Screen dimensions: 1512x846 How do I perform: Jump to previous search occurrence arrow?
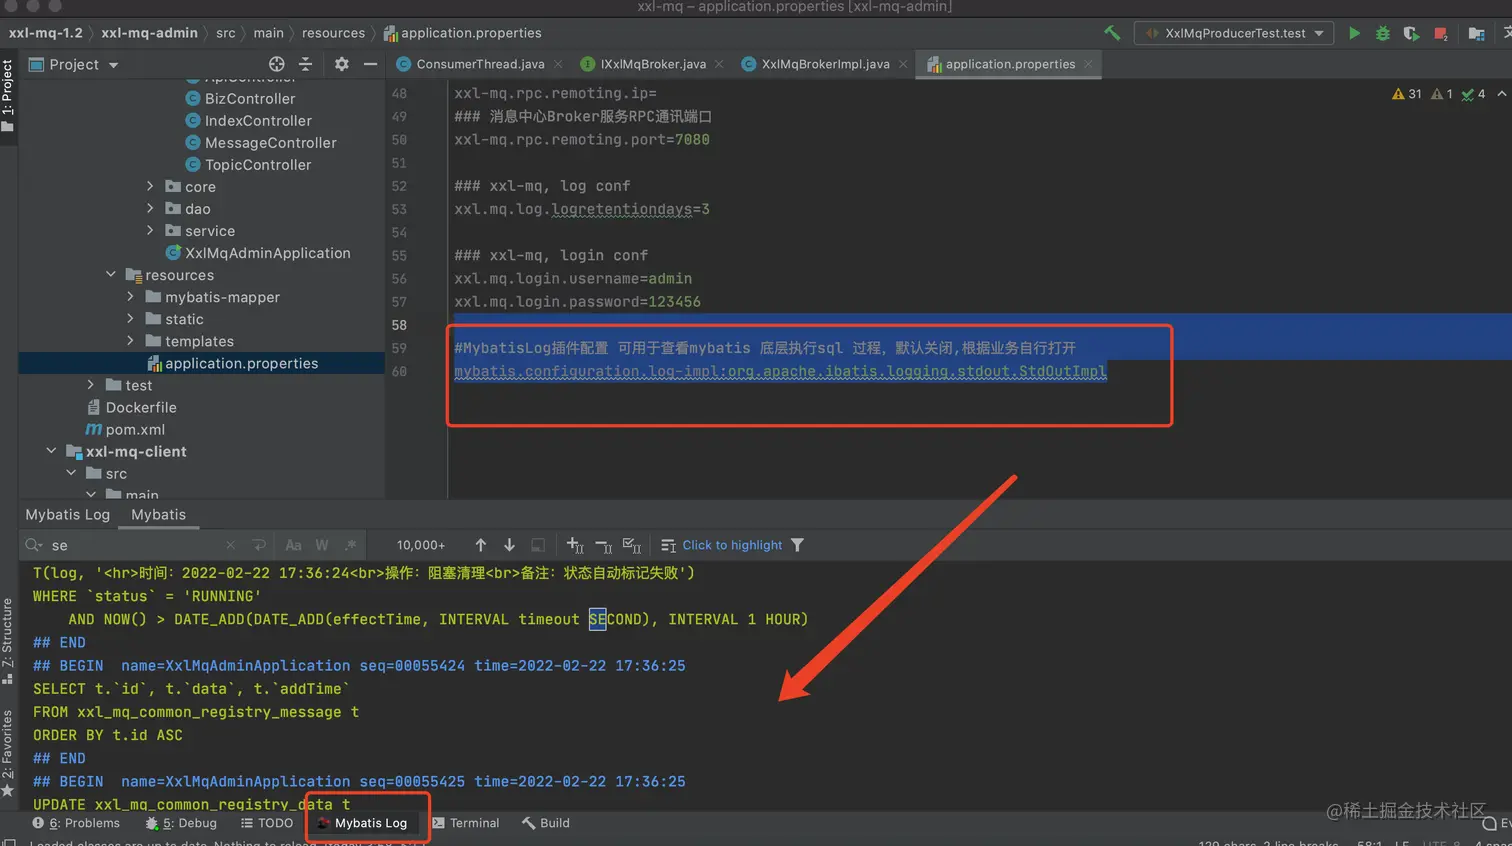point(481,545)
